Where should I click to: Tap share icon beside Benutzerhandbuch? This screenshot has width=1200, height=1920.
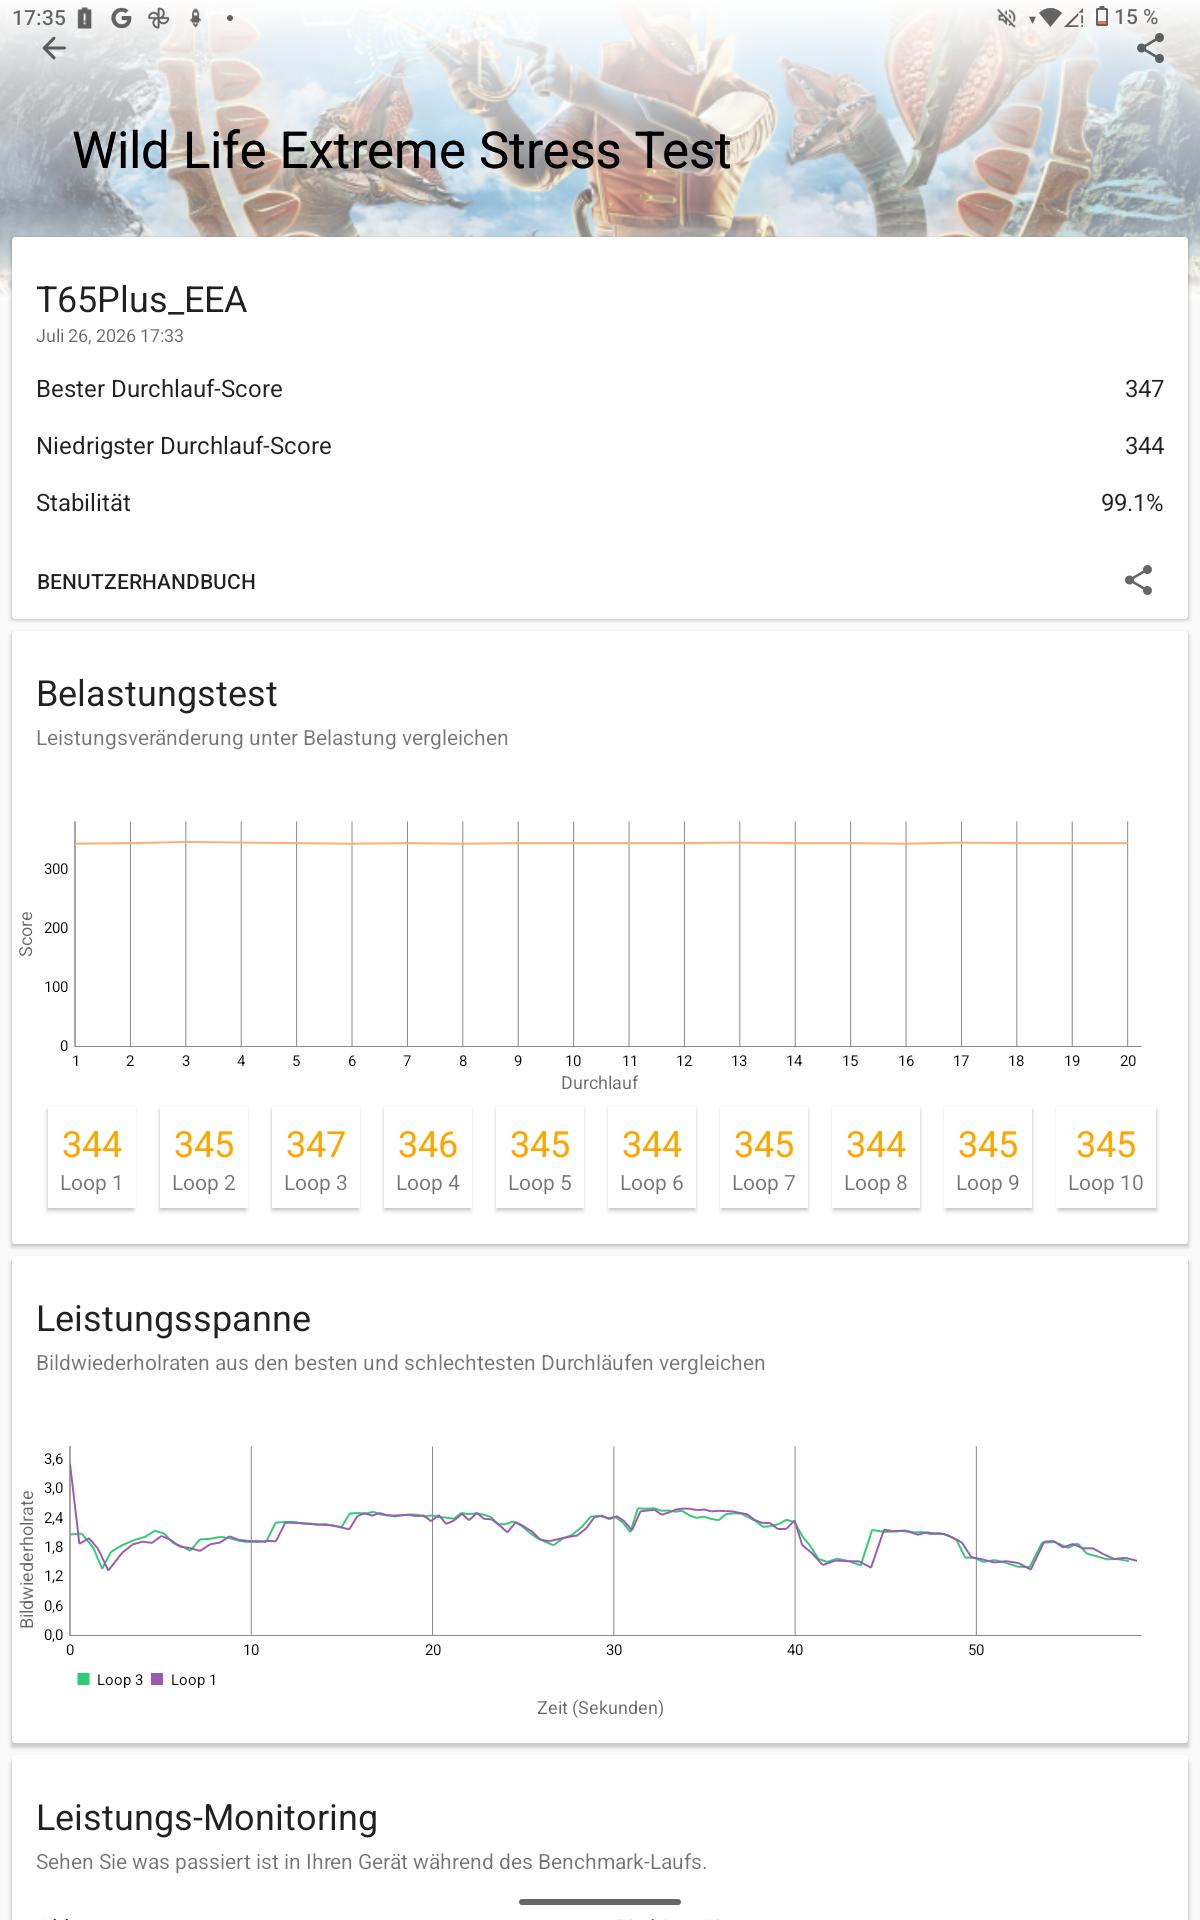tap(1138, 581)
